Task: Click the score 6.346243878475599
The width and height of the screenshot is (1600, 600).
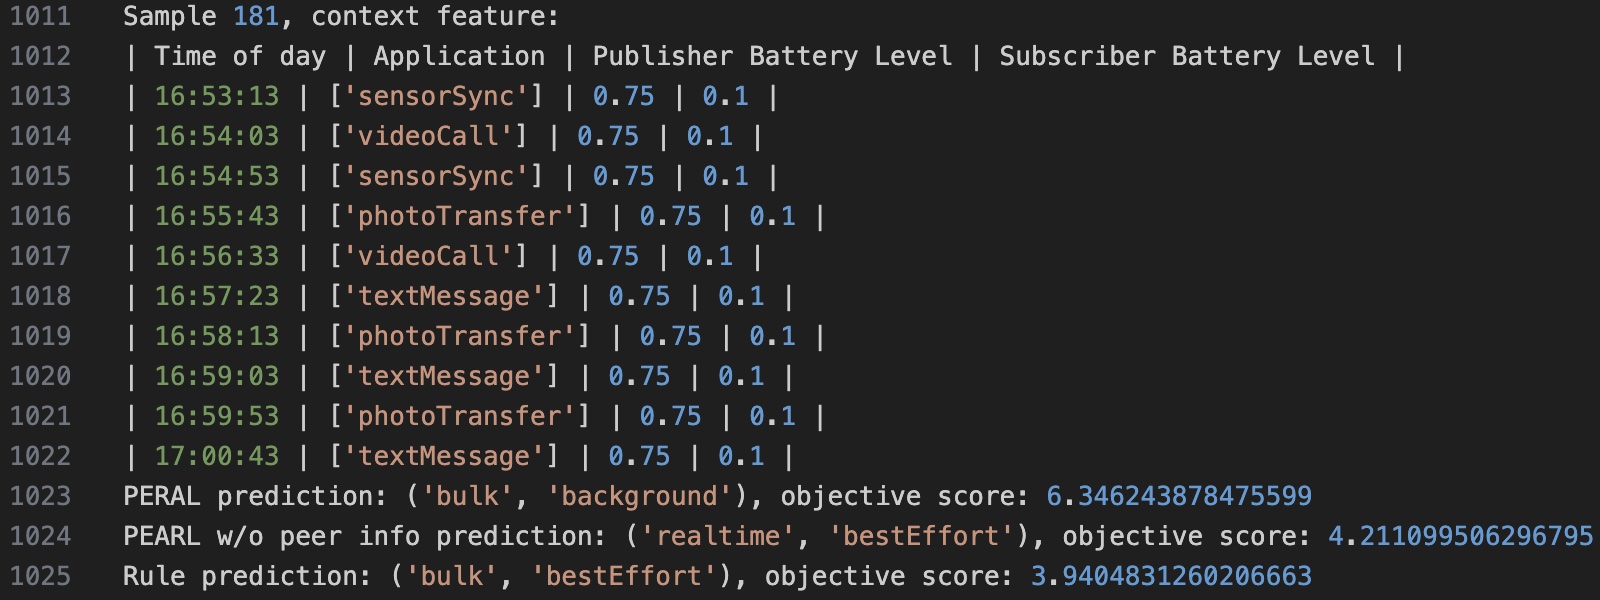Action: (1179, 496)
